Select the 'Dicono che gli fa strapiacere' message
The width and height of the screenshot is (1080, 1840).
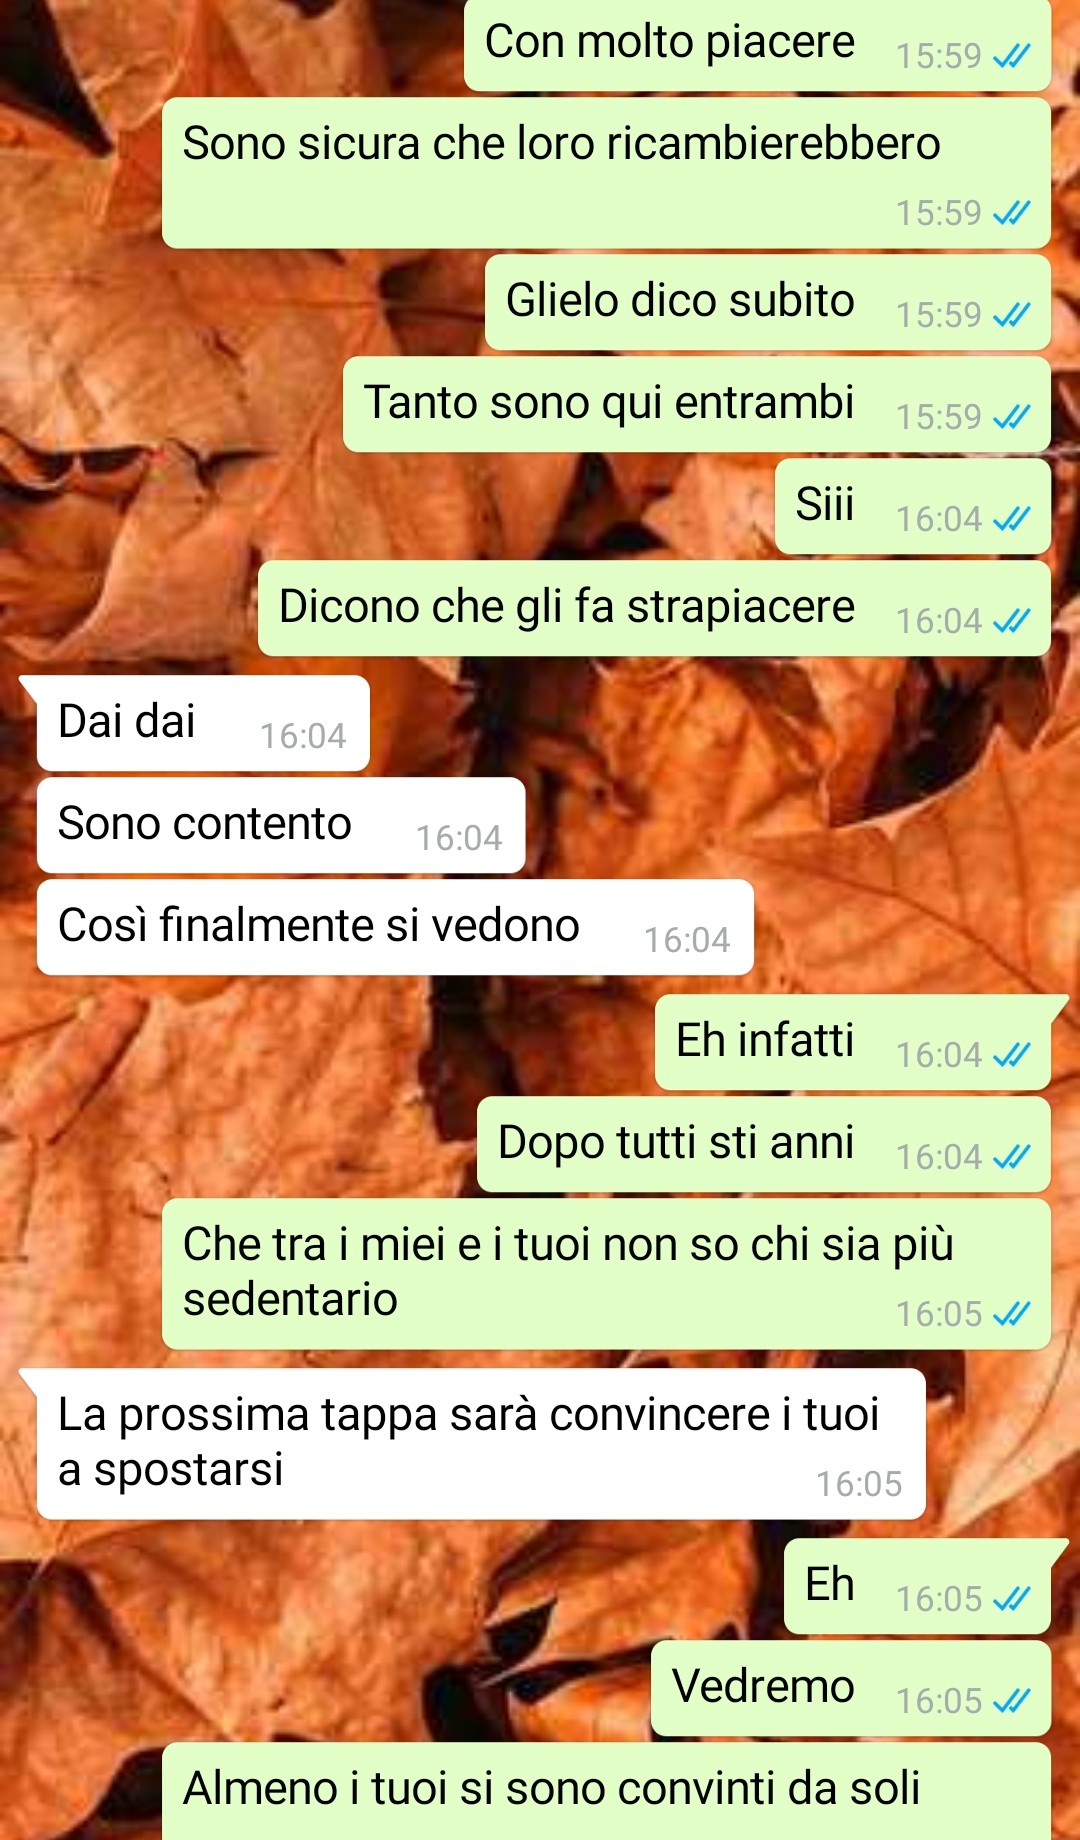pos(654,608)
